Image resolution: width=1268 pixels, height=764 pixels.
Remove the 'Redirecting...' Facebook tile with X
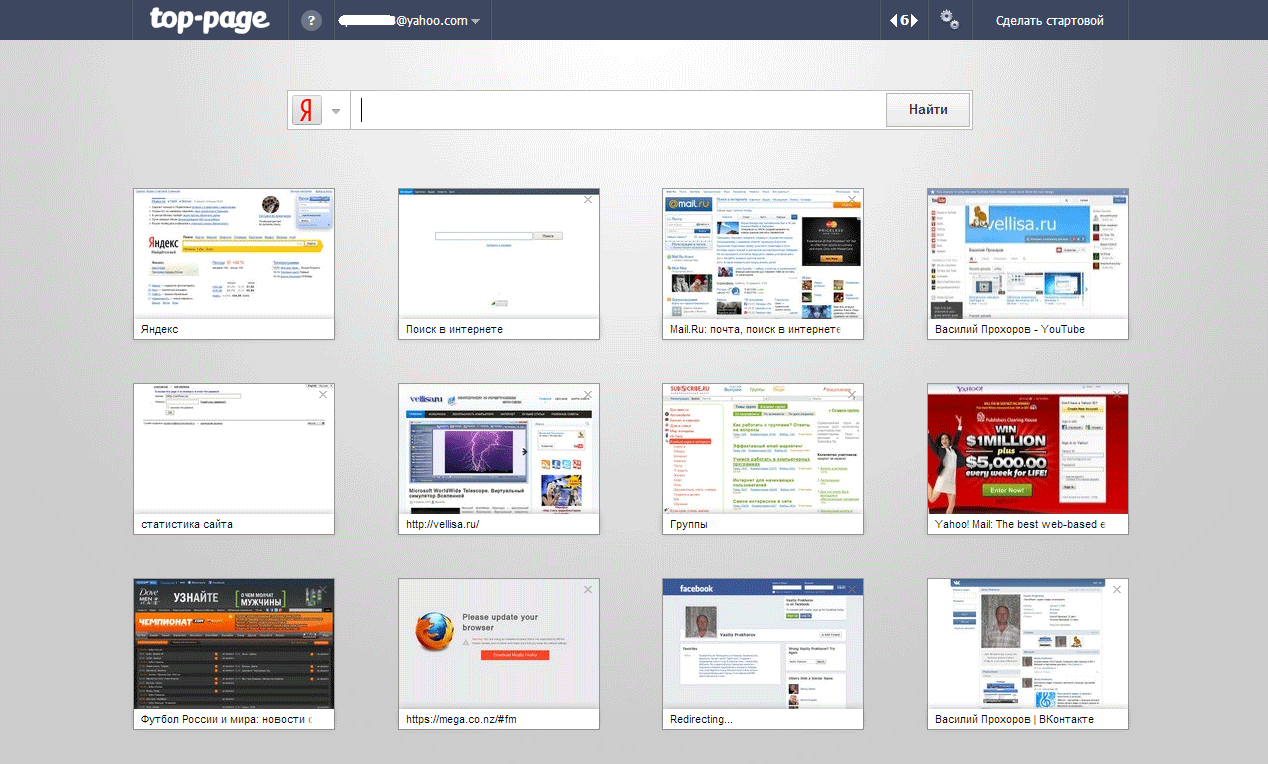(852, 590)
